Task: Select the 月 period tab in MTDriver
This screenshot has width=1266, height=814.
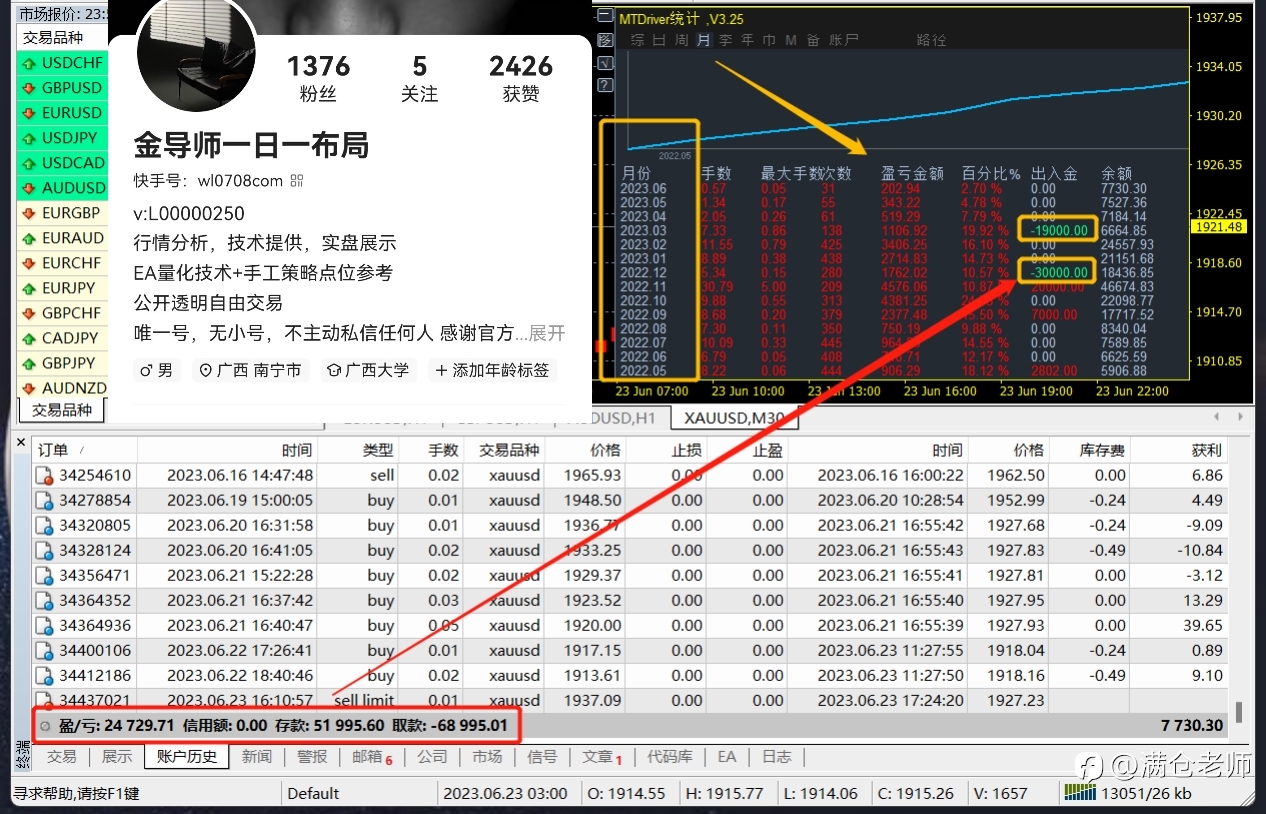Action: (704, 40)
